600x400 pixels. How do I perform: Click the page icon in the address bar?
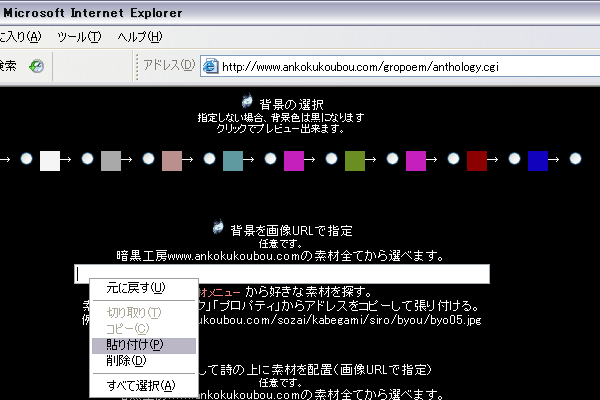pyautogui.click(x=210, y=66)
